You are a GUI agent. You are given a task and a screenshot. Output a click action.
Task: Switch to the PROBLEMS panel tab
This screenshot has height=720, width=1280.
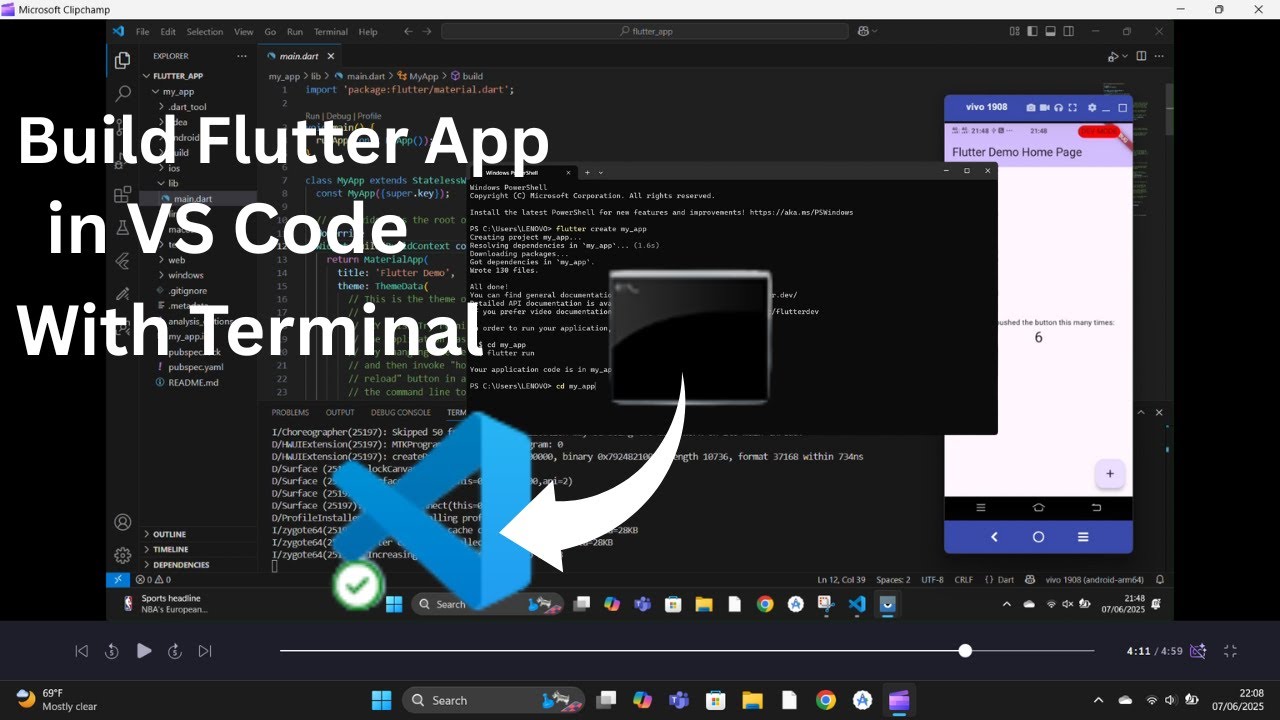click(290, 412)
